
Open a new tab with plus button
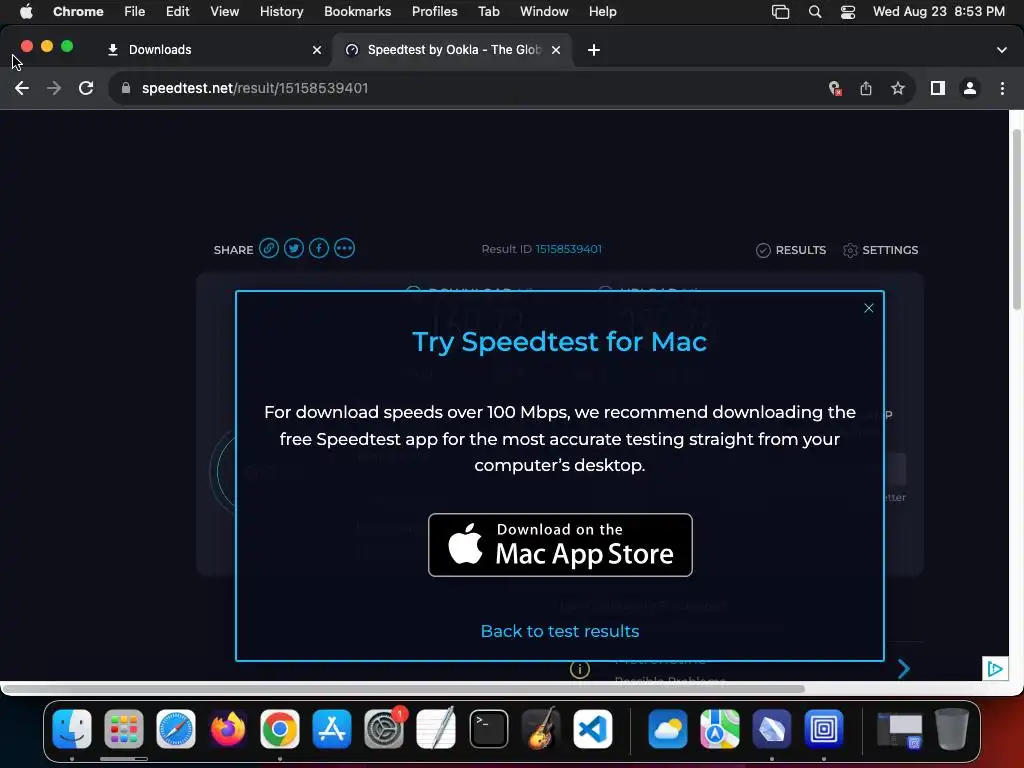pyautogui.click(x=594, y=50)
